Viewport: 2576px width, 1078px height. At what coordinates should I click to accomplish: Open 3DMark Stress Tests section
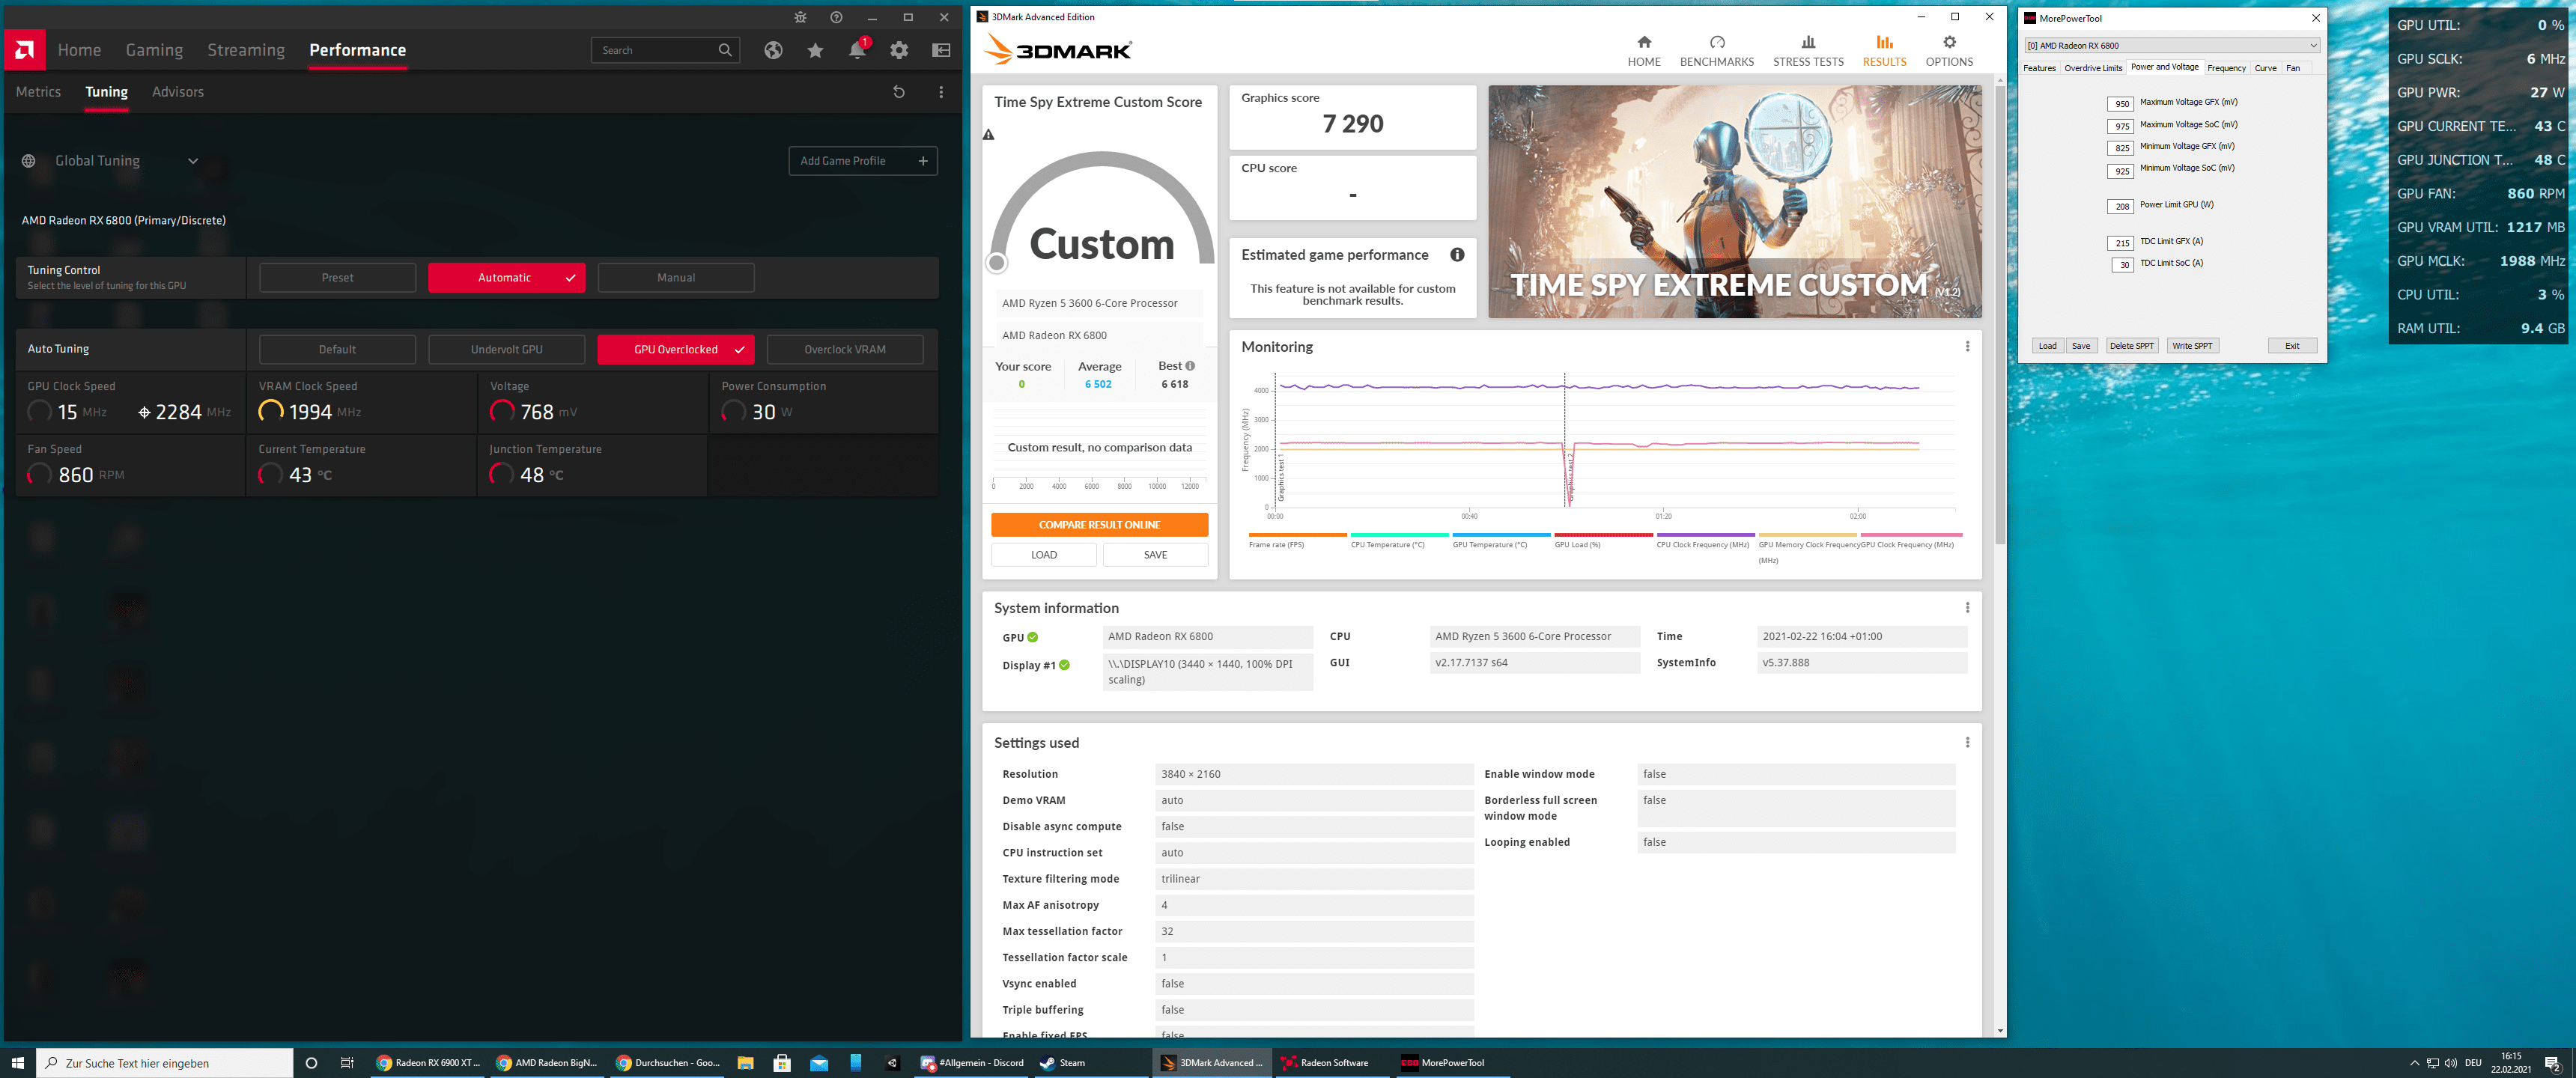(1807, 51)
